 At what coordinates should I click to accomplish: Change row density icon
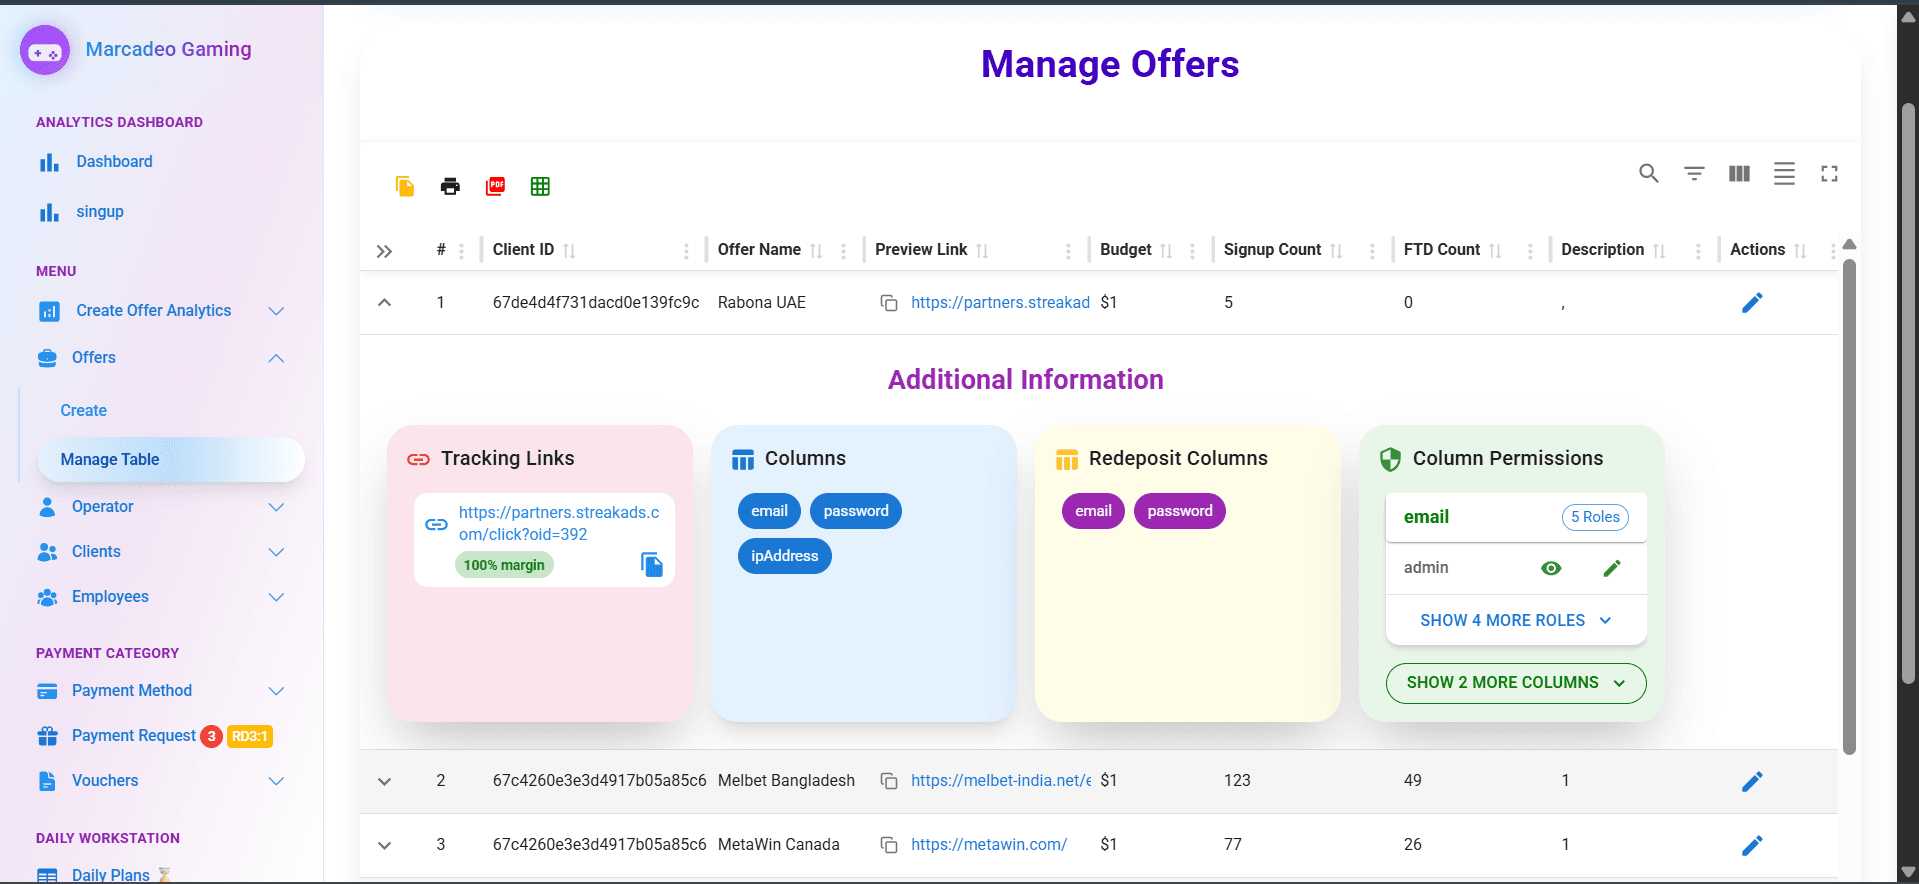1784,173
